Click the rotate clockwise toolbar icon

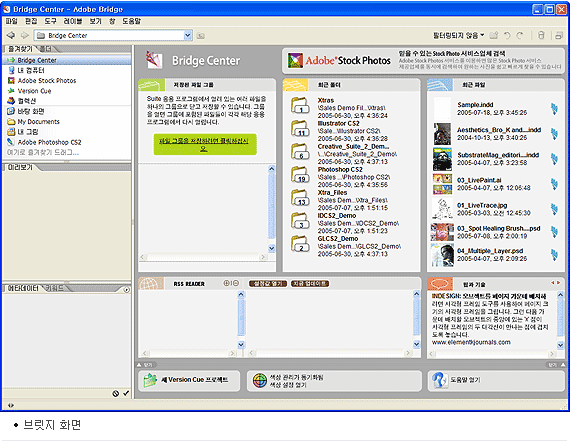[x=520, y=35]
